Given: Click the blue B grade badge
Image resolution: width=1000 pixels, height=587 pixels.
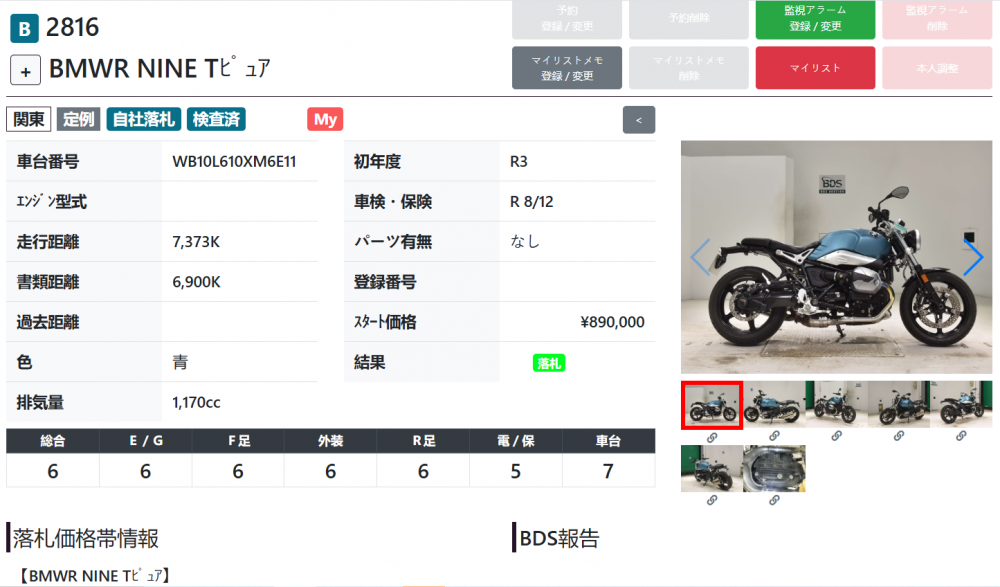Looking at the screenshot, I should pos(24,29).
